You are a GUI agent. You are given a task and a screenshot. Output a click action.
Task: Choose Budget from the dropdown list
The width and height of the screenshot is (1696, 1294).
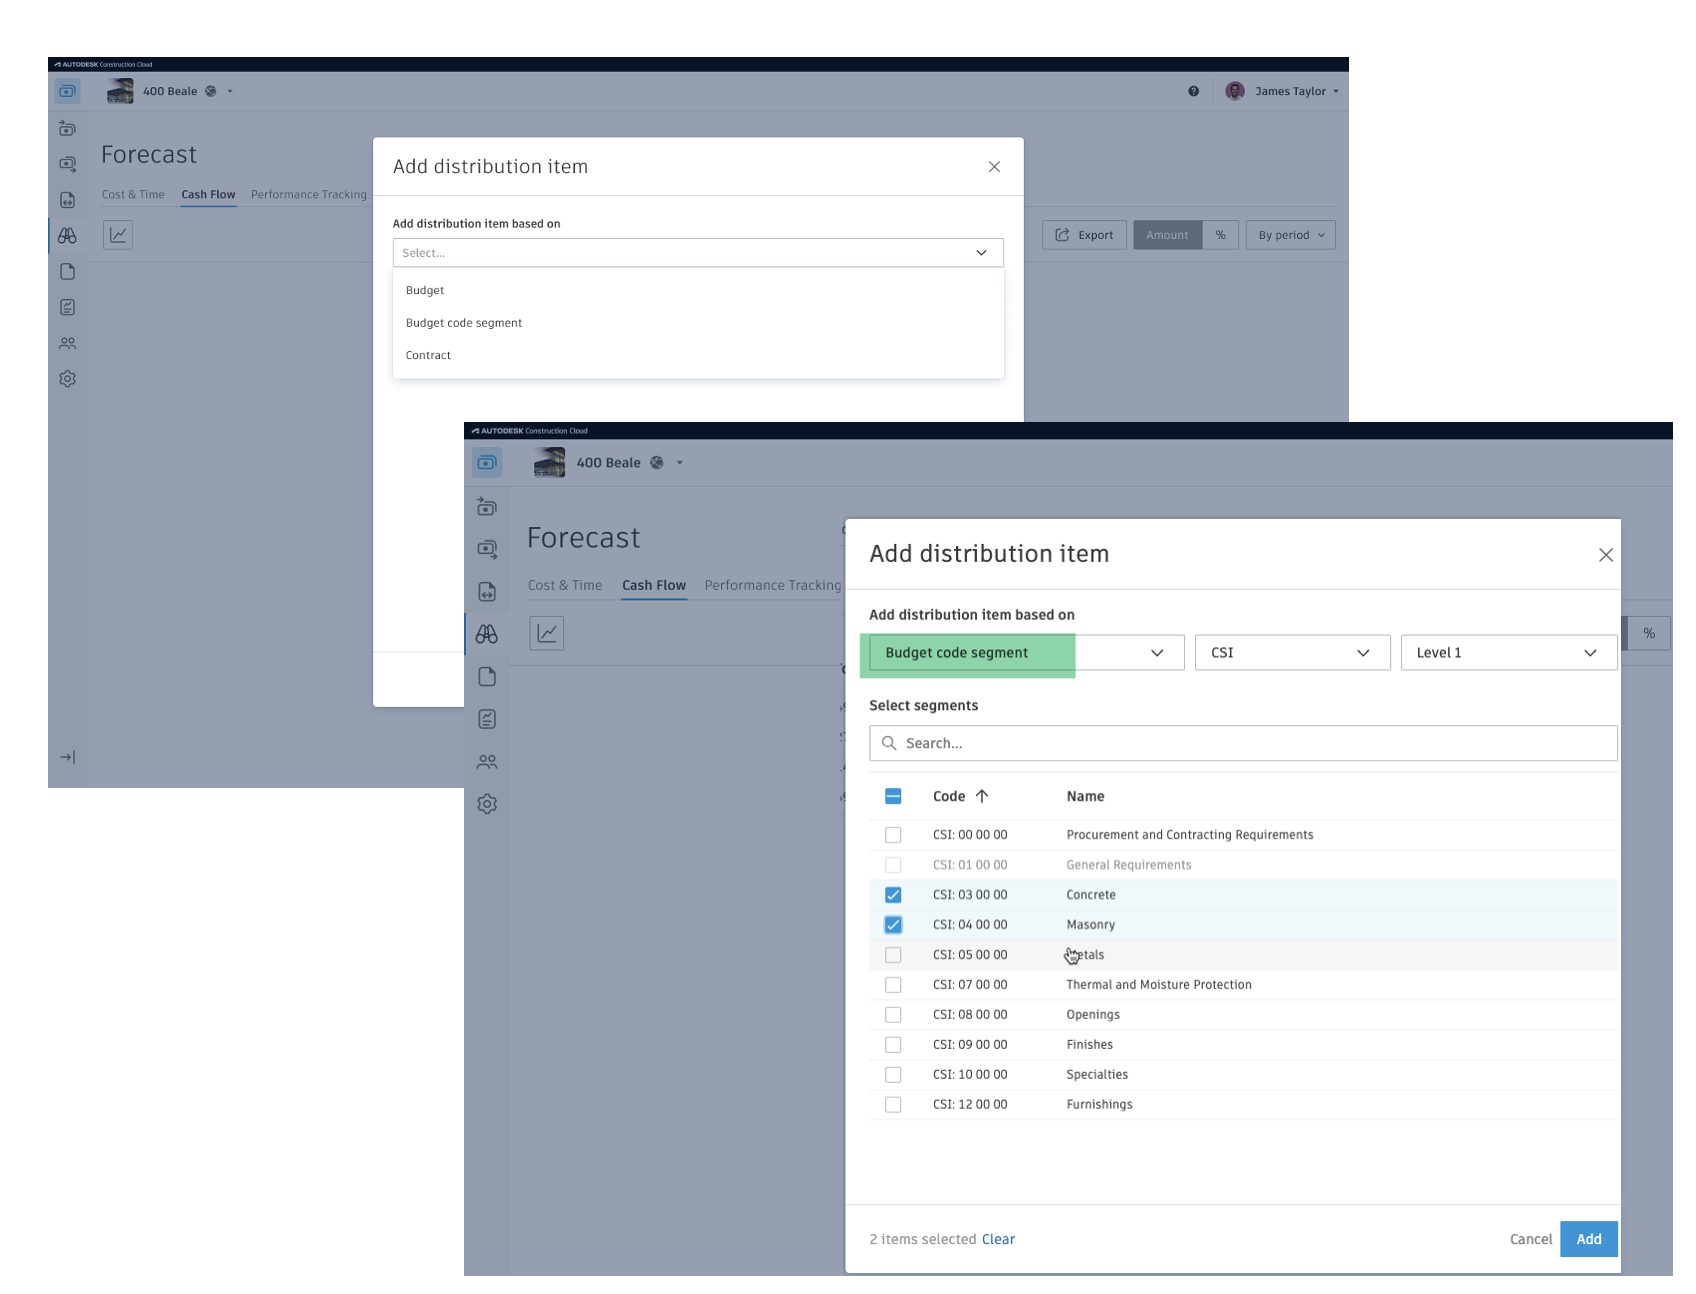click(x=425, y=290)
